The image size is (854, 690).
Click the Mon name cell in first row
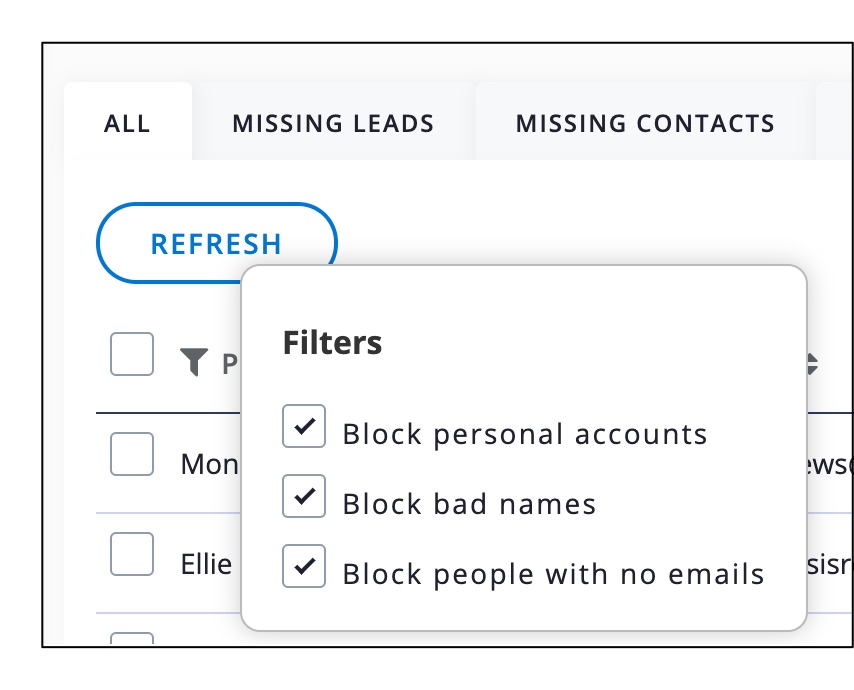[x=210, y=464]
